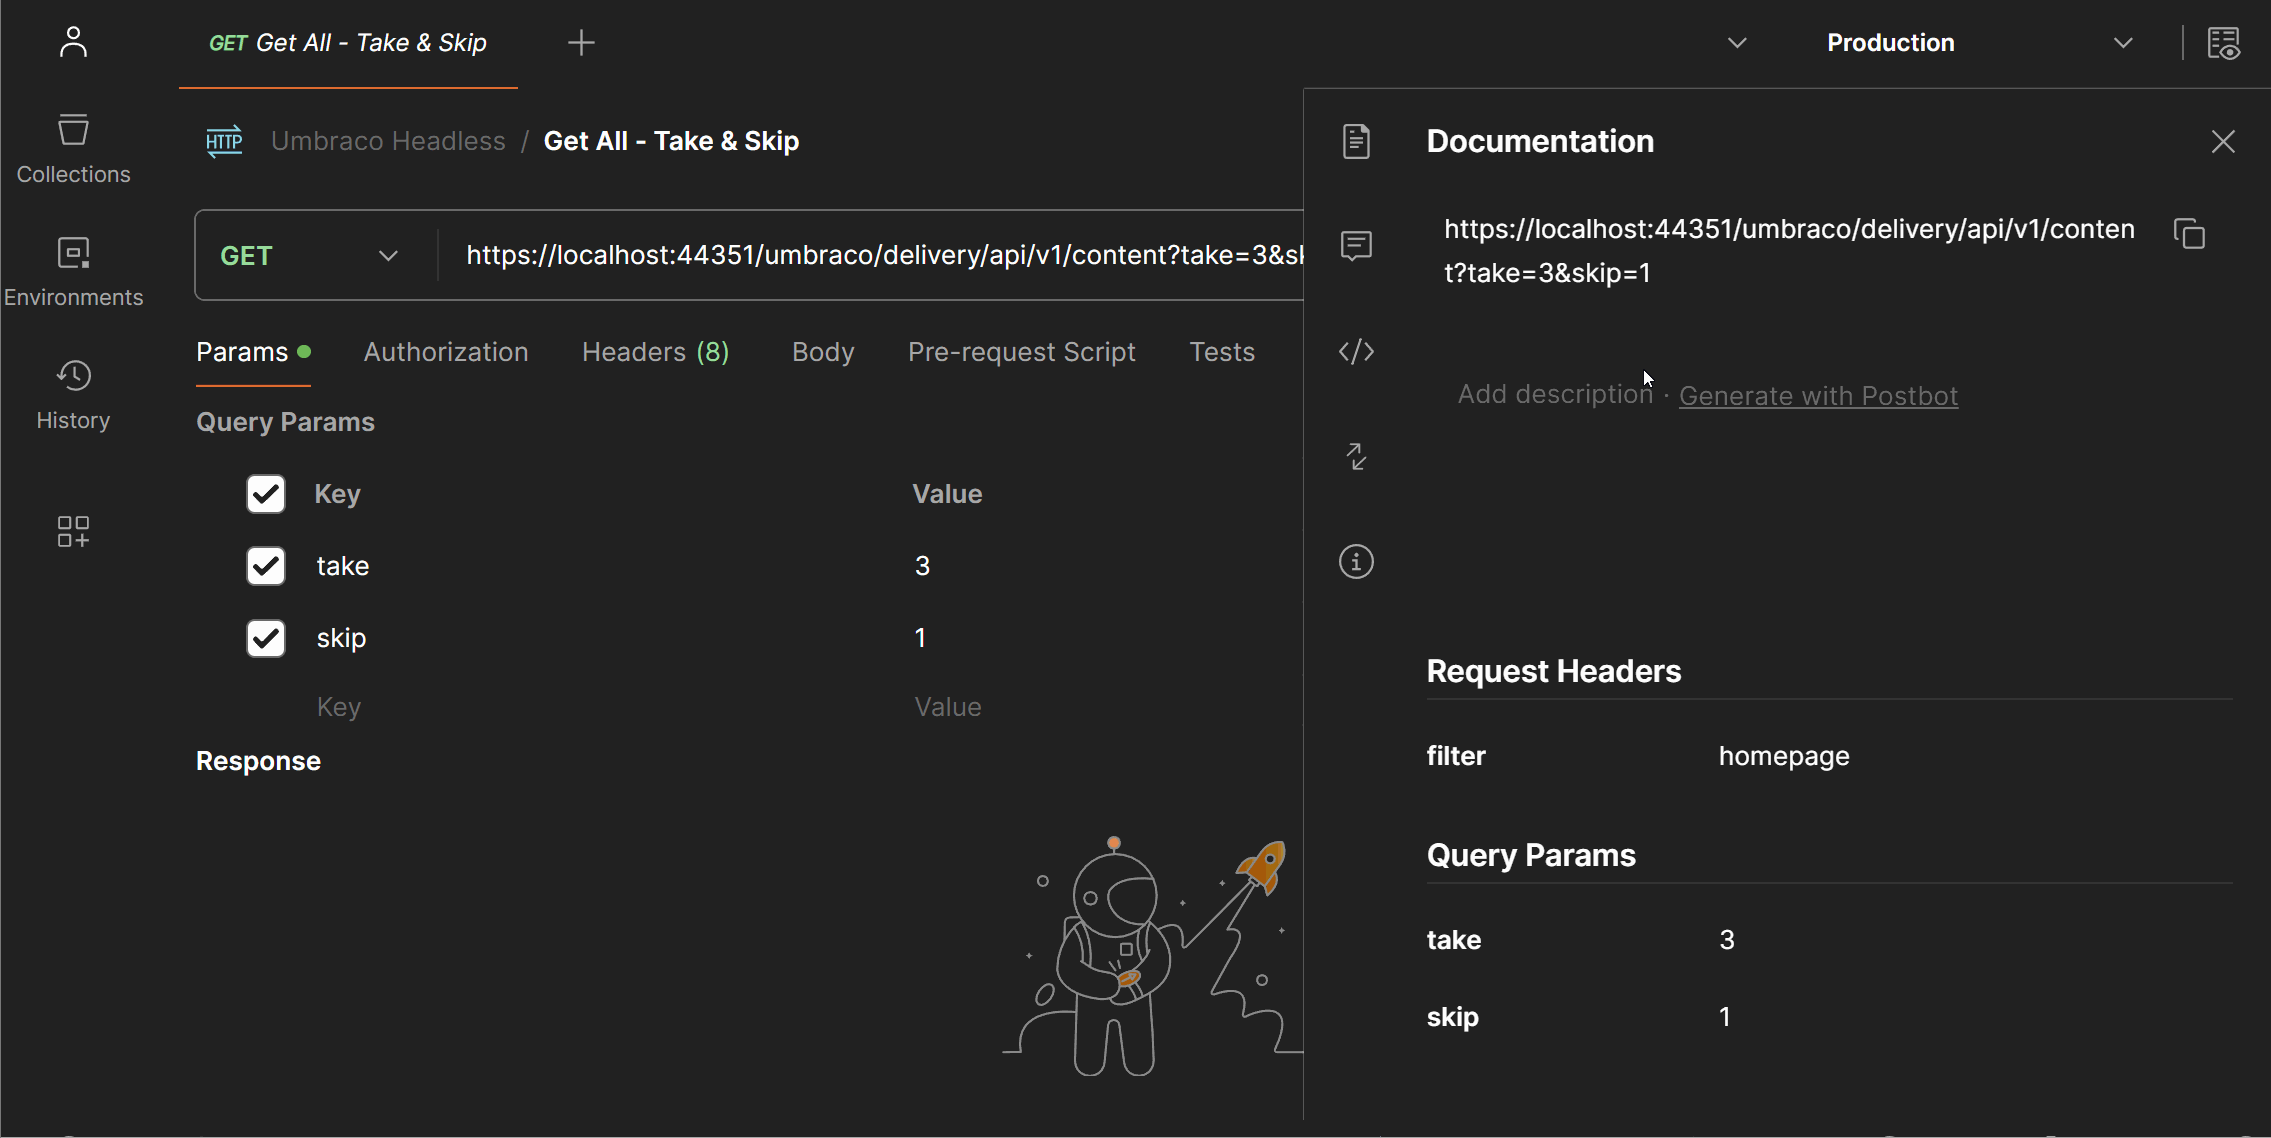
Task: Open the Collections sidebar icon
Action: (x=73, y=150)
